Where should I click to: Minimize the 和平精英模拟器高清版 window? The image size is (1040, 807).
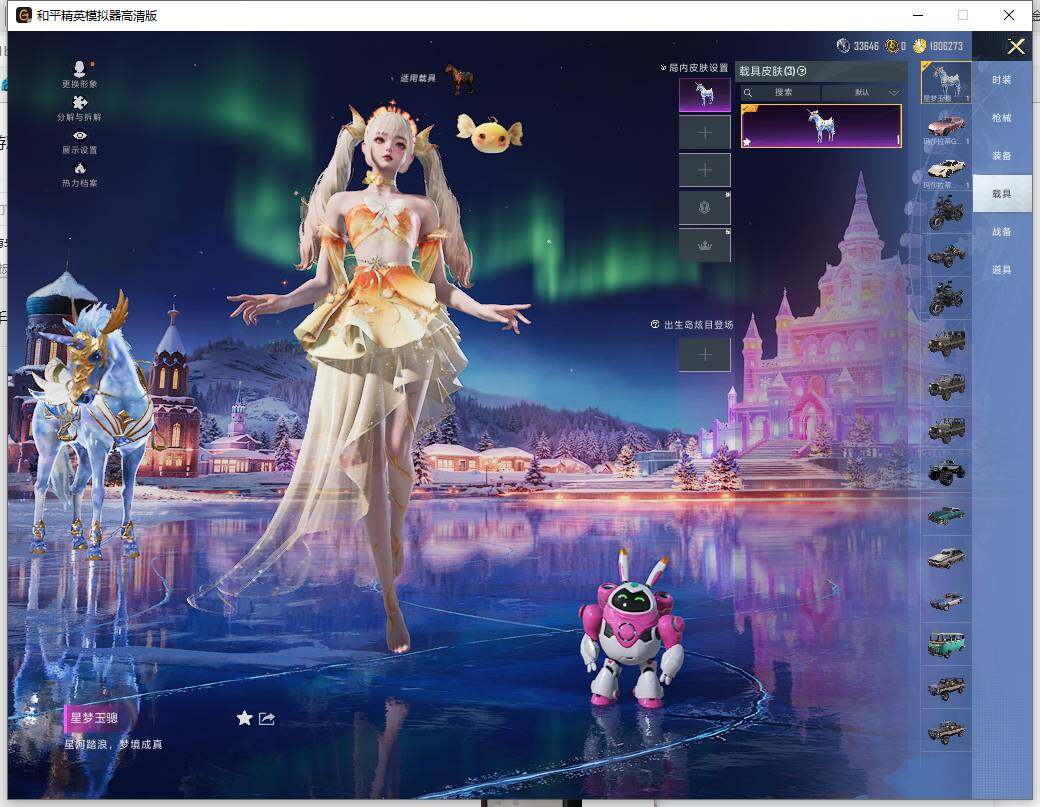[x=919, y=15]
